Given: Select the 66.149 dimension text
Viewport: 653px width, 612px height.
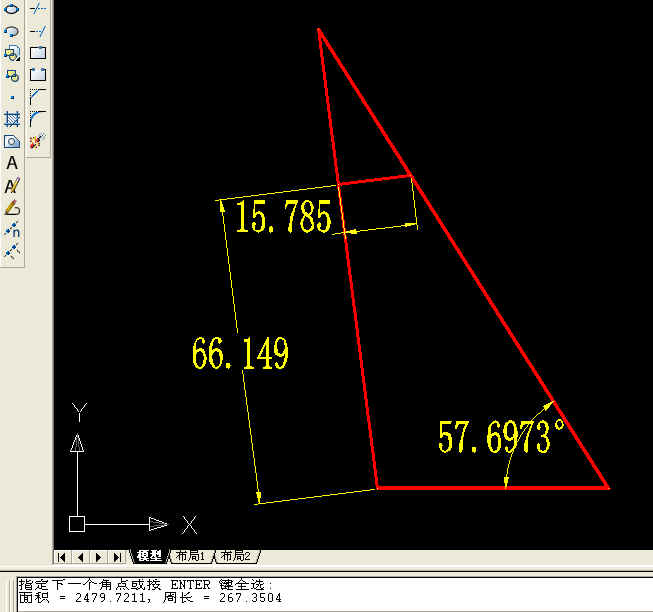Looking at the screenshot, I should tap(240, 353).
